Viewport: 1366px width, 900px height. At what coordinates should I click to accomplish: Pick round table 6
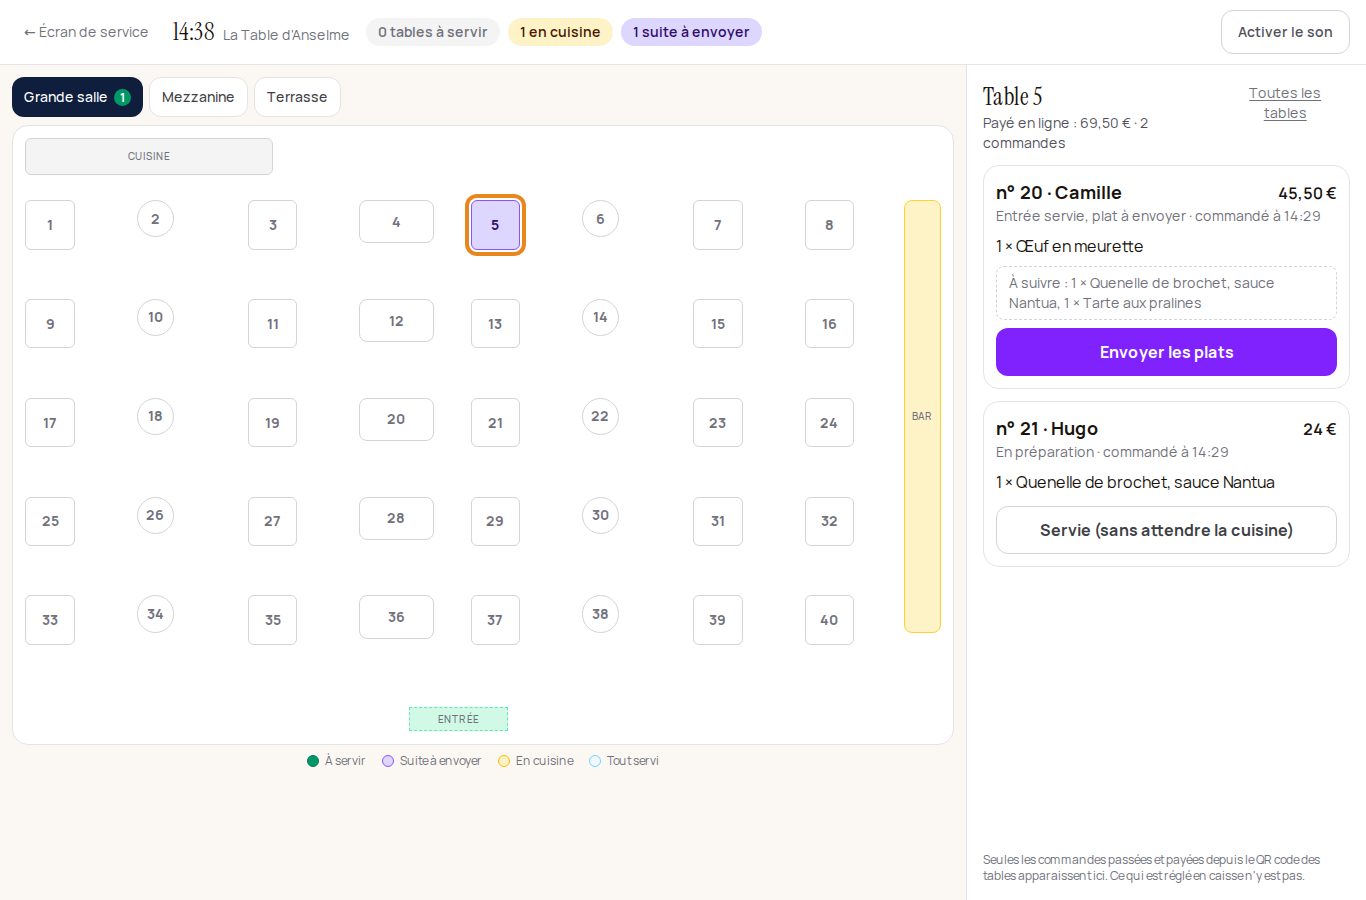pos(600,219)
